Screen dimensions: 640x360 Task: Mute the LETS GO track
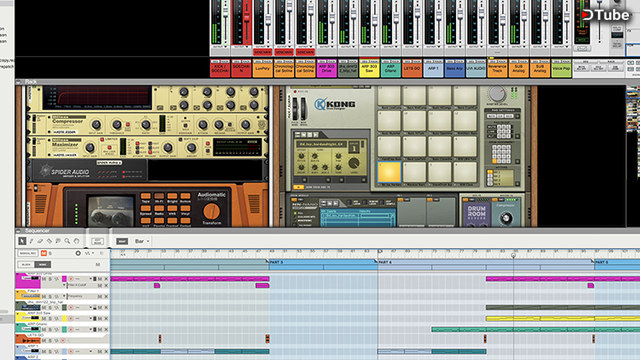coord(44,340)
